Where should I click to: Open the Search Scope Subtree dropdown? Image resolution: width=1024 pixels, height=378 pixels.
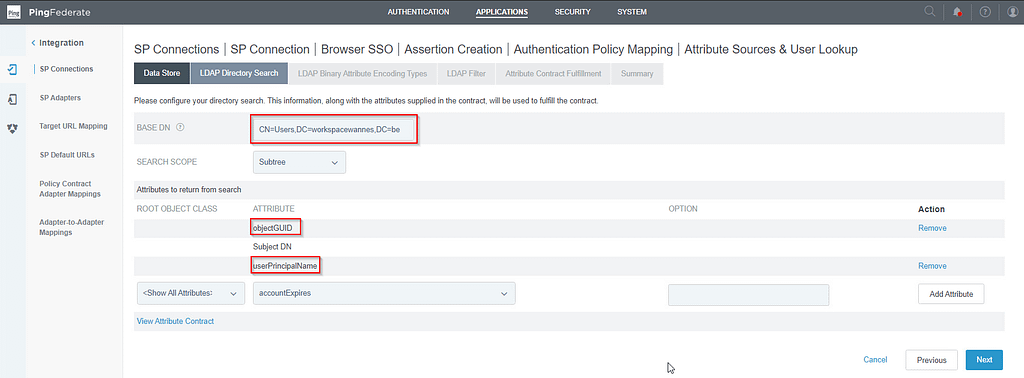(x=299, y=162)
